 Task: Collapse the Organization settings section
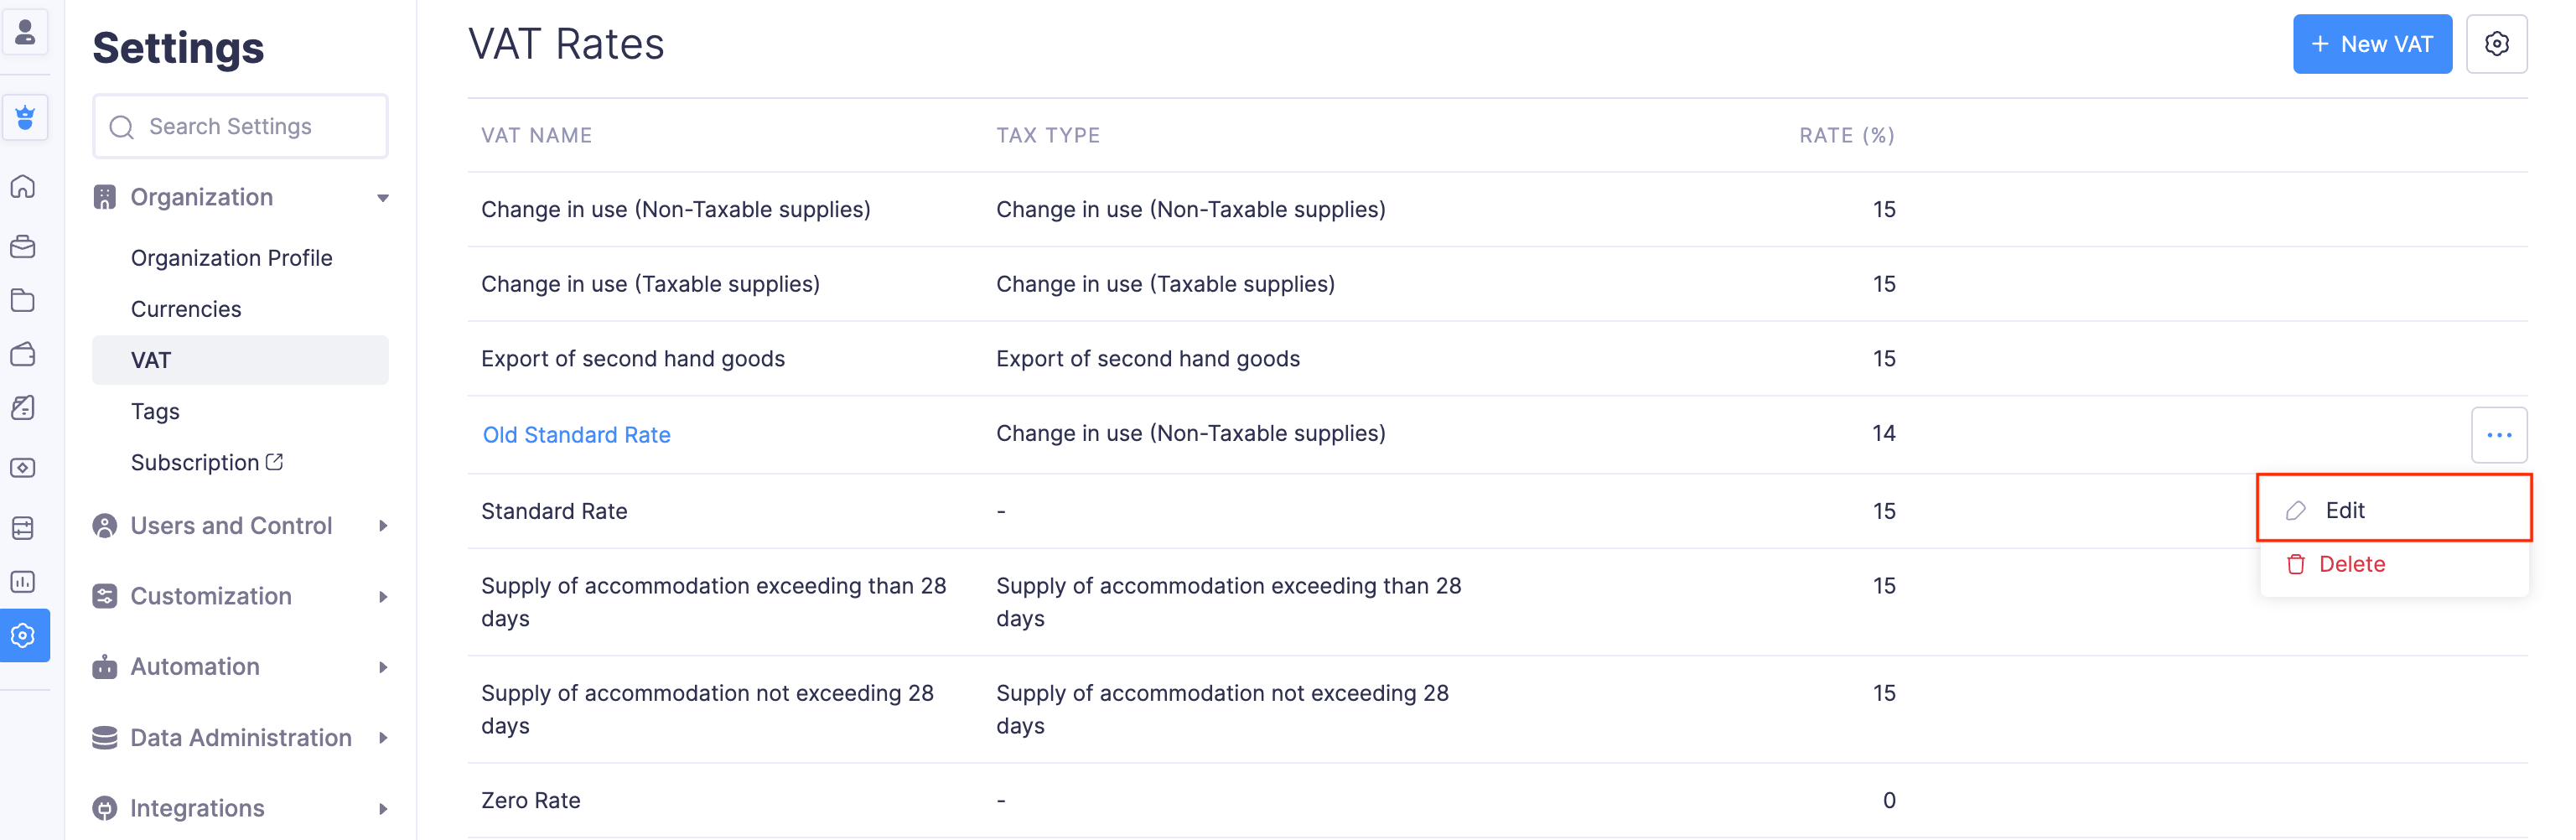[x=382, y=198]
